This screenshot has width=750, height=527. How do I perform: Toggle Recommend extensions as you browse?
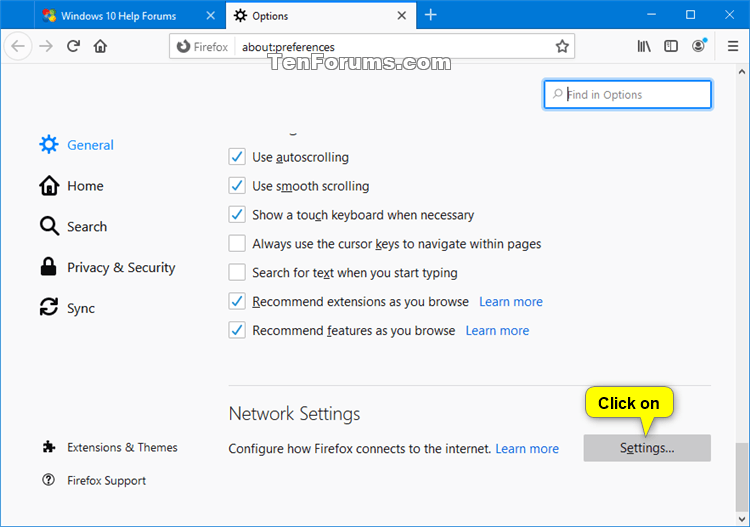(x=237, y=301)
